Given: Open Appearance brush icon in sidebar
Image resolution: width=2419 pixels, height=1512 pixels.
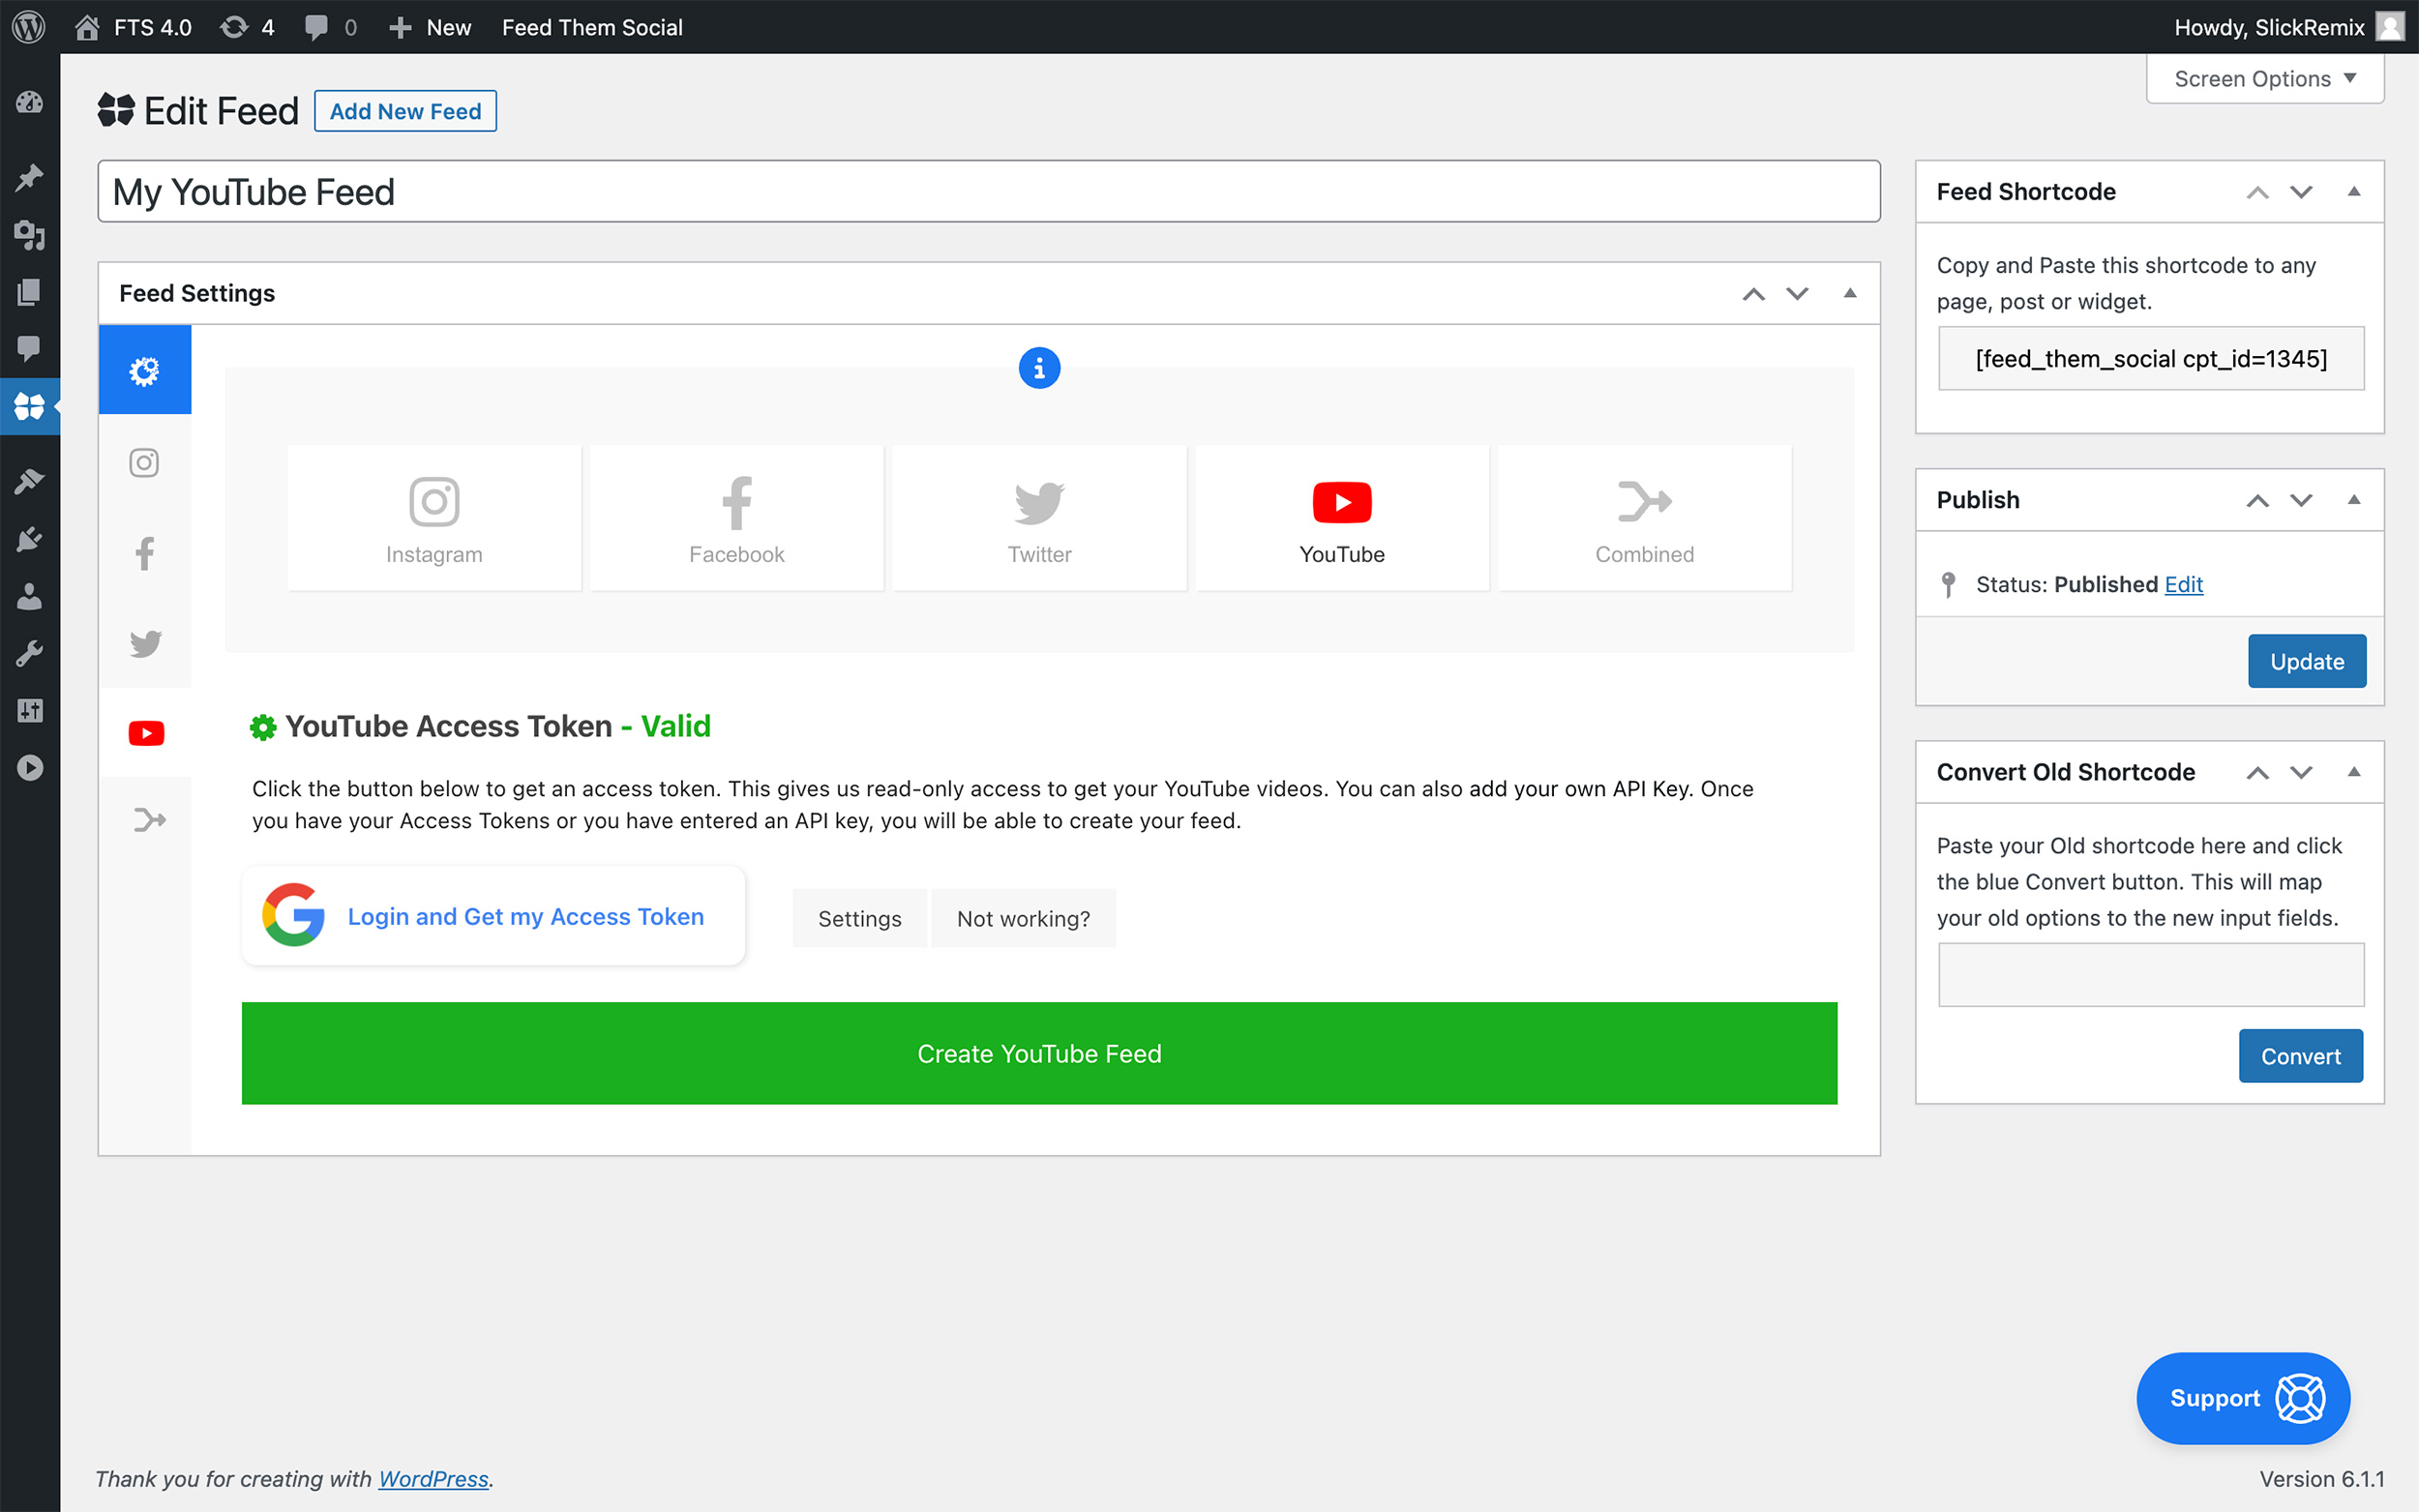Looking at the screenshot, I should pos(29,482).
